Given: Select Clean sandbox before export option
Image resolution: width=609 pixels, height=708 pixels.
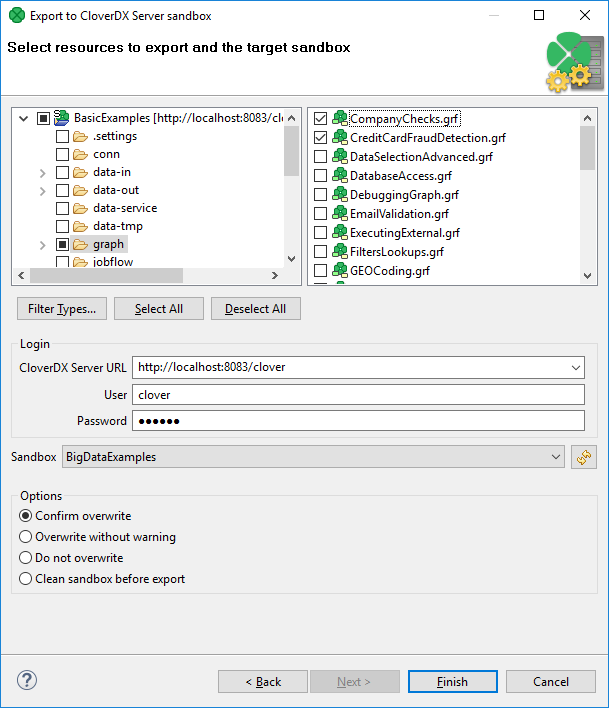Looking at the screenshot, I should [26, 579].
